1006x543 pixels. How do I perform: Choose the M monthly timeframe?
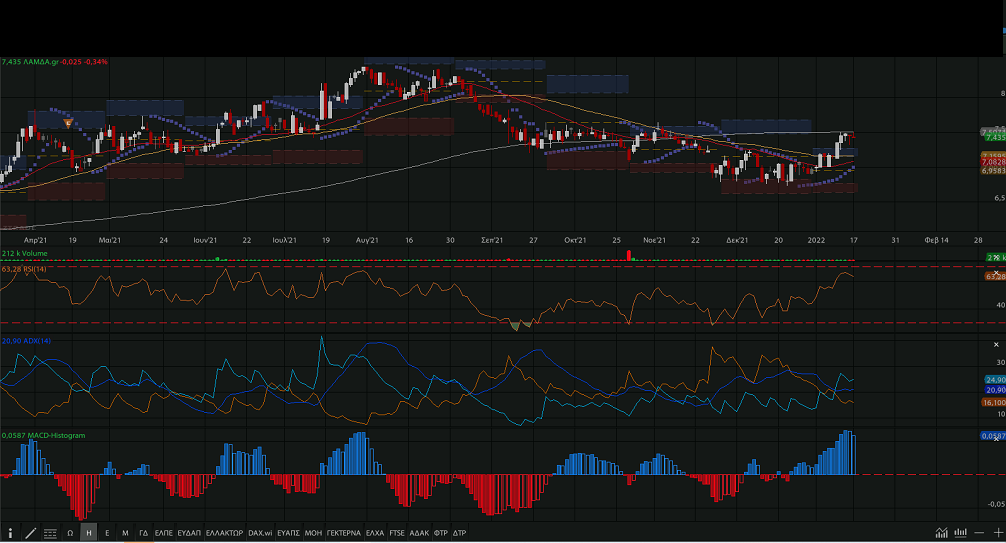[125, 533]
